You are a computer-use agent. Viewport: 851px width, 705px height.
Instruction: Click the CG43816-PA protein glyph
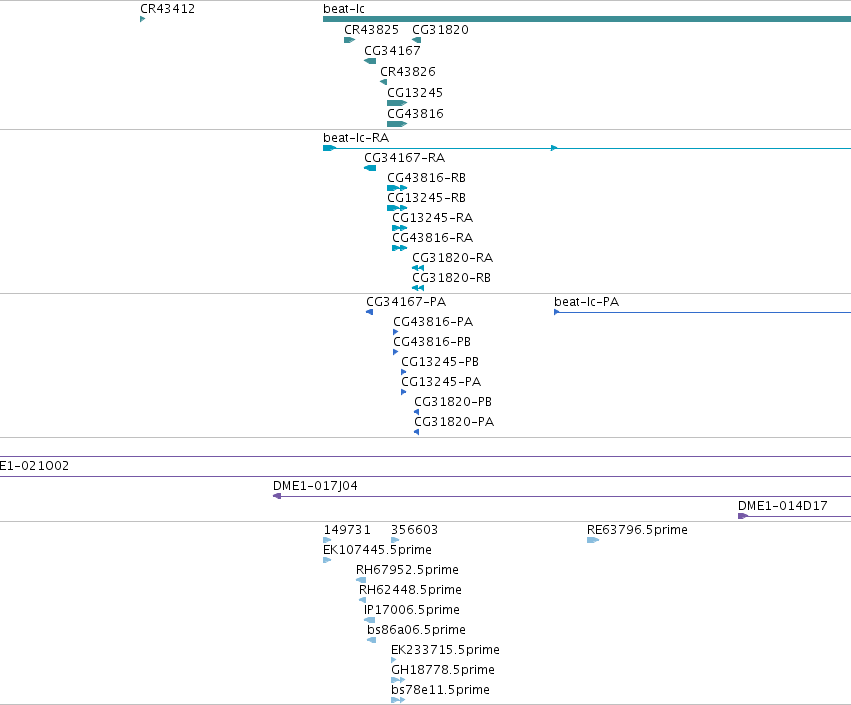pos(396,332)
